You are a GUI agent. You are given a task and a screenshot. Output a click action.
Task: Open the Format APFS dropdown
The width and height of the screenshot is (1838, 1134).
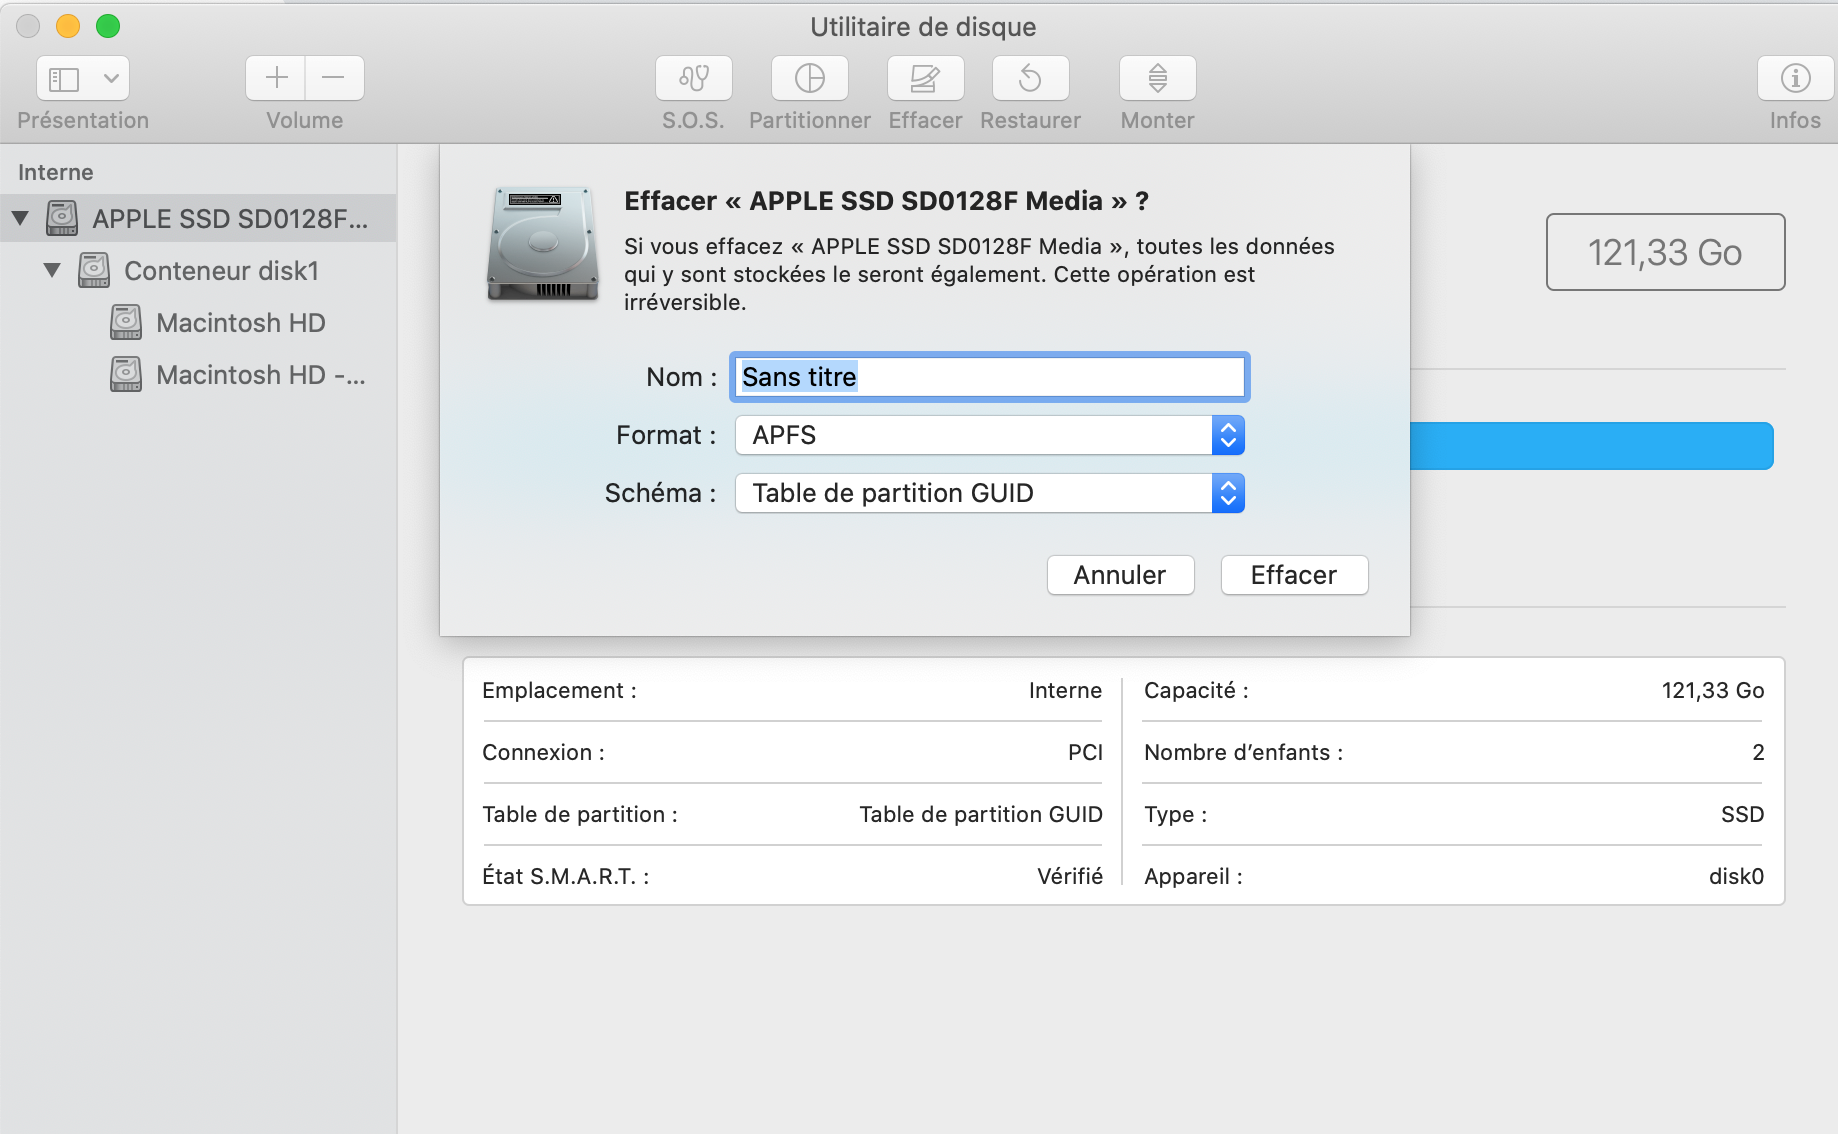(x=989, y=435)
